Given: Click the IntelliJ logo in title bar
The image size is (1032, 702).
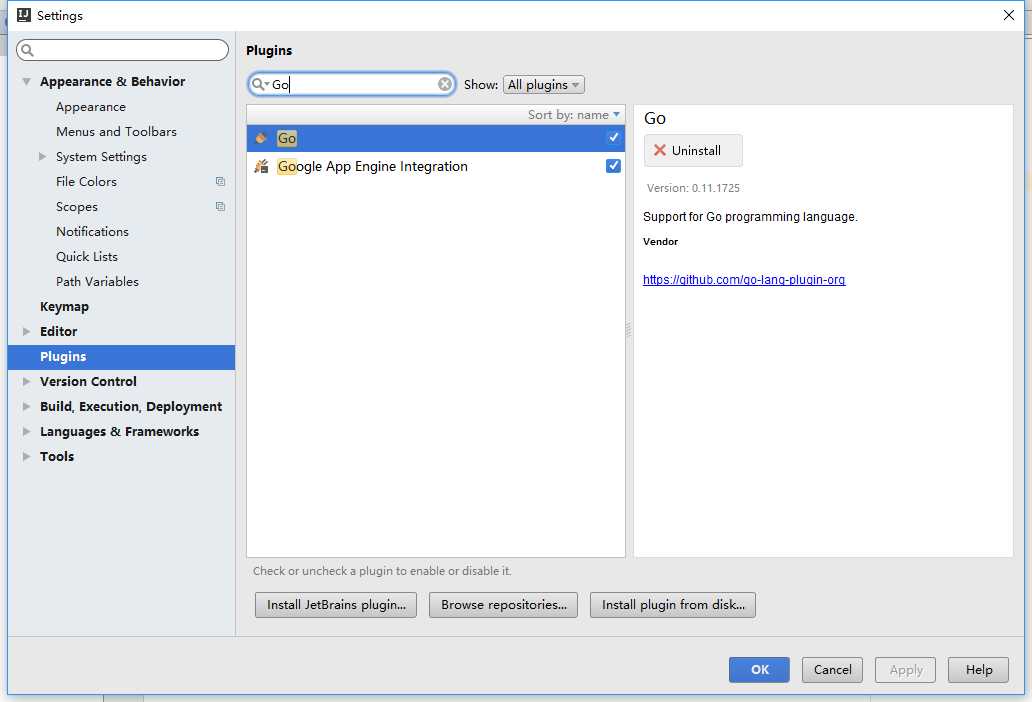Looking at the screenshot, I should click(x=24, y=15).
